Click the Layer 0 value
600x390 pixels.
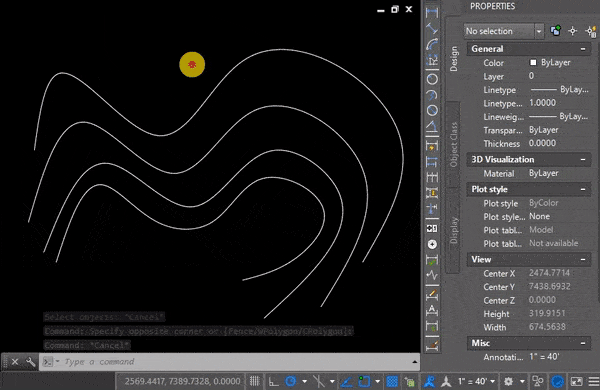531,76
